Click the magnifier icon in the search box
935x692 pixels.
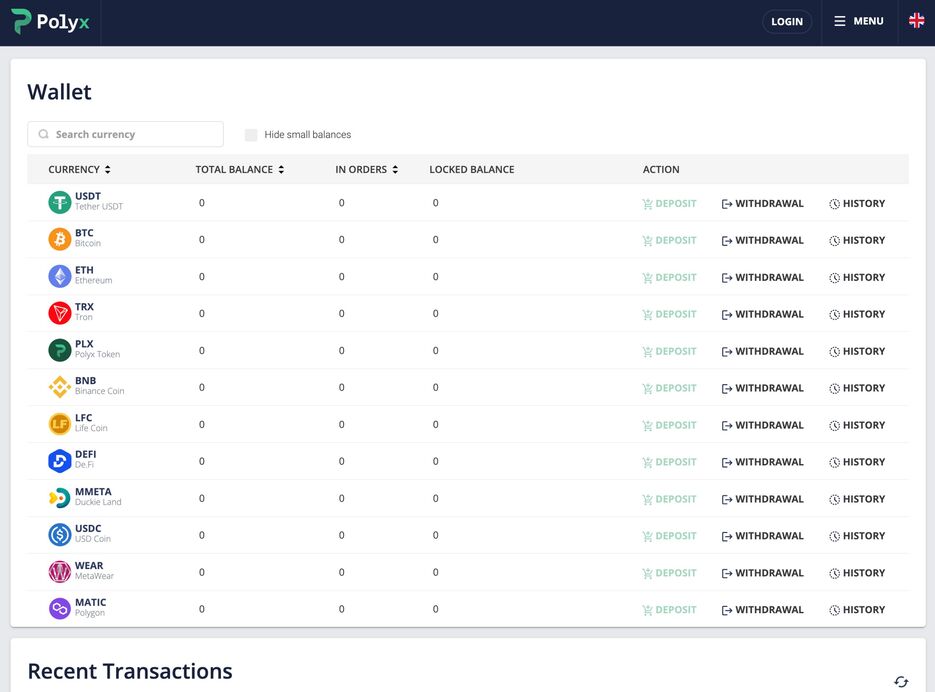click(44, 134)
